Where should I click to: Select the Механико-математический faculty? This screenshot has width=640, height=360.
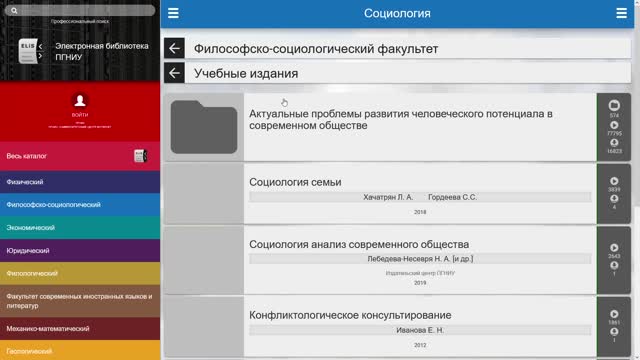80,329
